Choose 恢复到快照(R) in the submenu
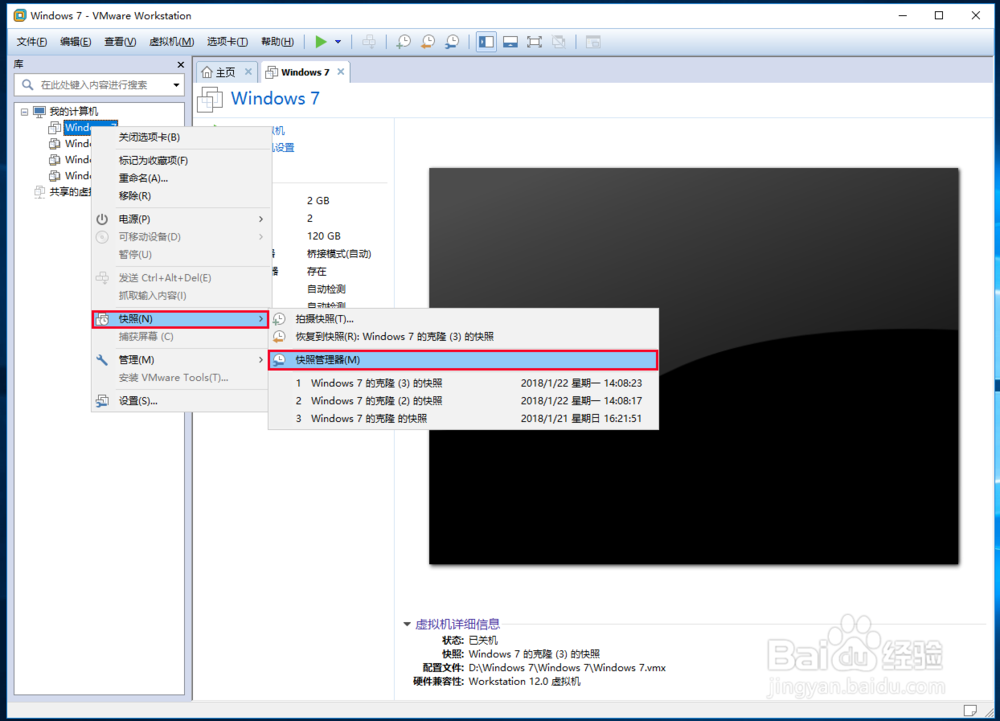This screenshot has width=1000, height=721. pyautogui.click(x=464, y=337)
